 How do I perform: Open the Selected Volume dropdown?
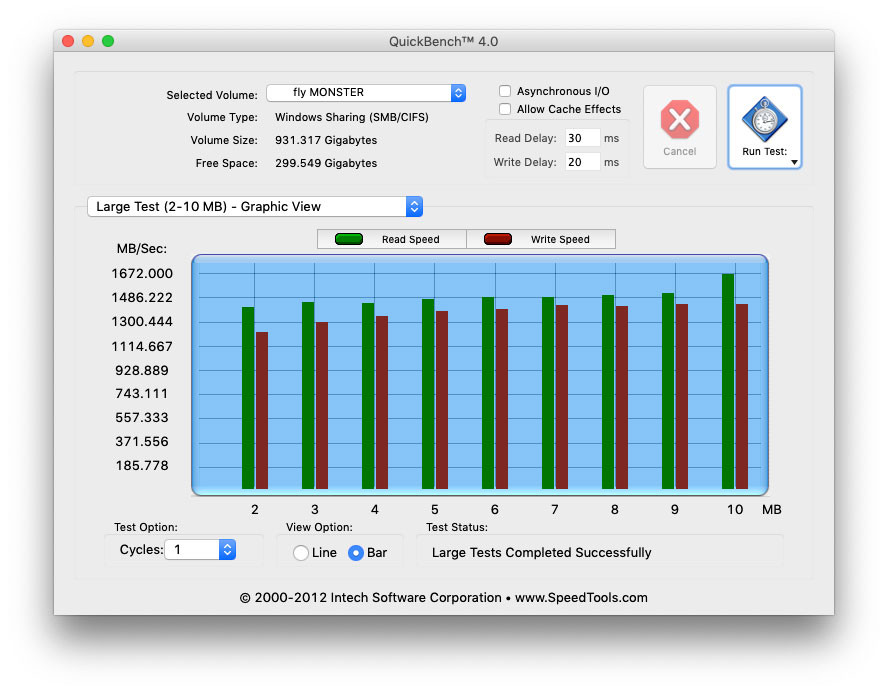tap(366, 93)
